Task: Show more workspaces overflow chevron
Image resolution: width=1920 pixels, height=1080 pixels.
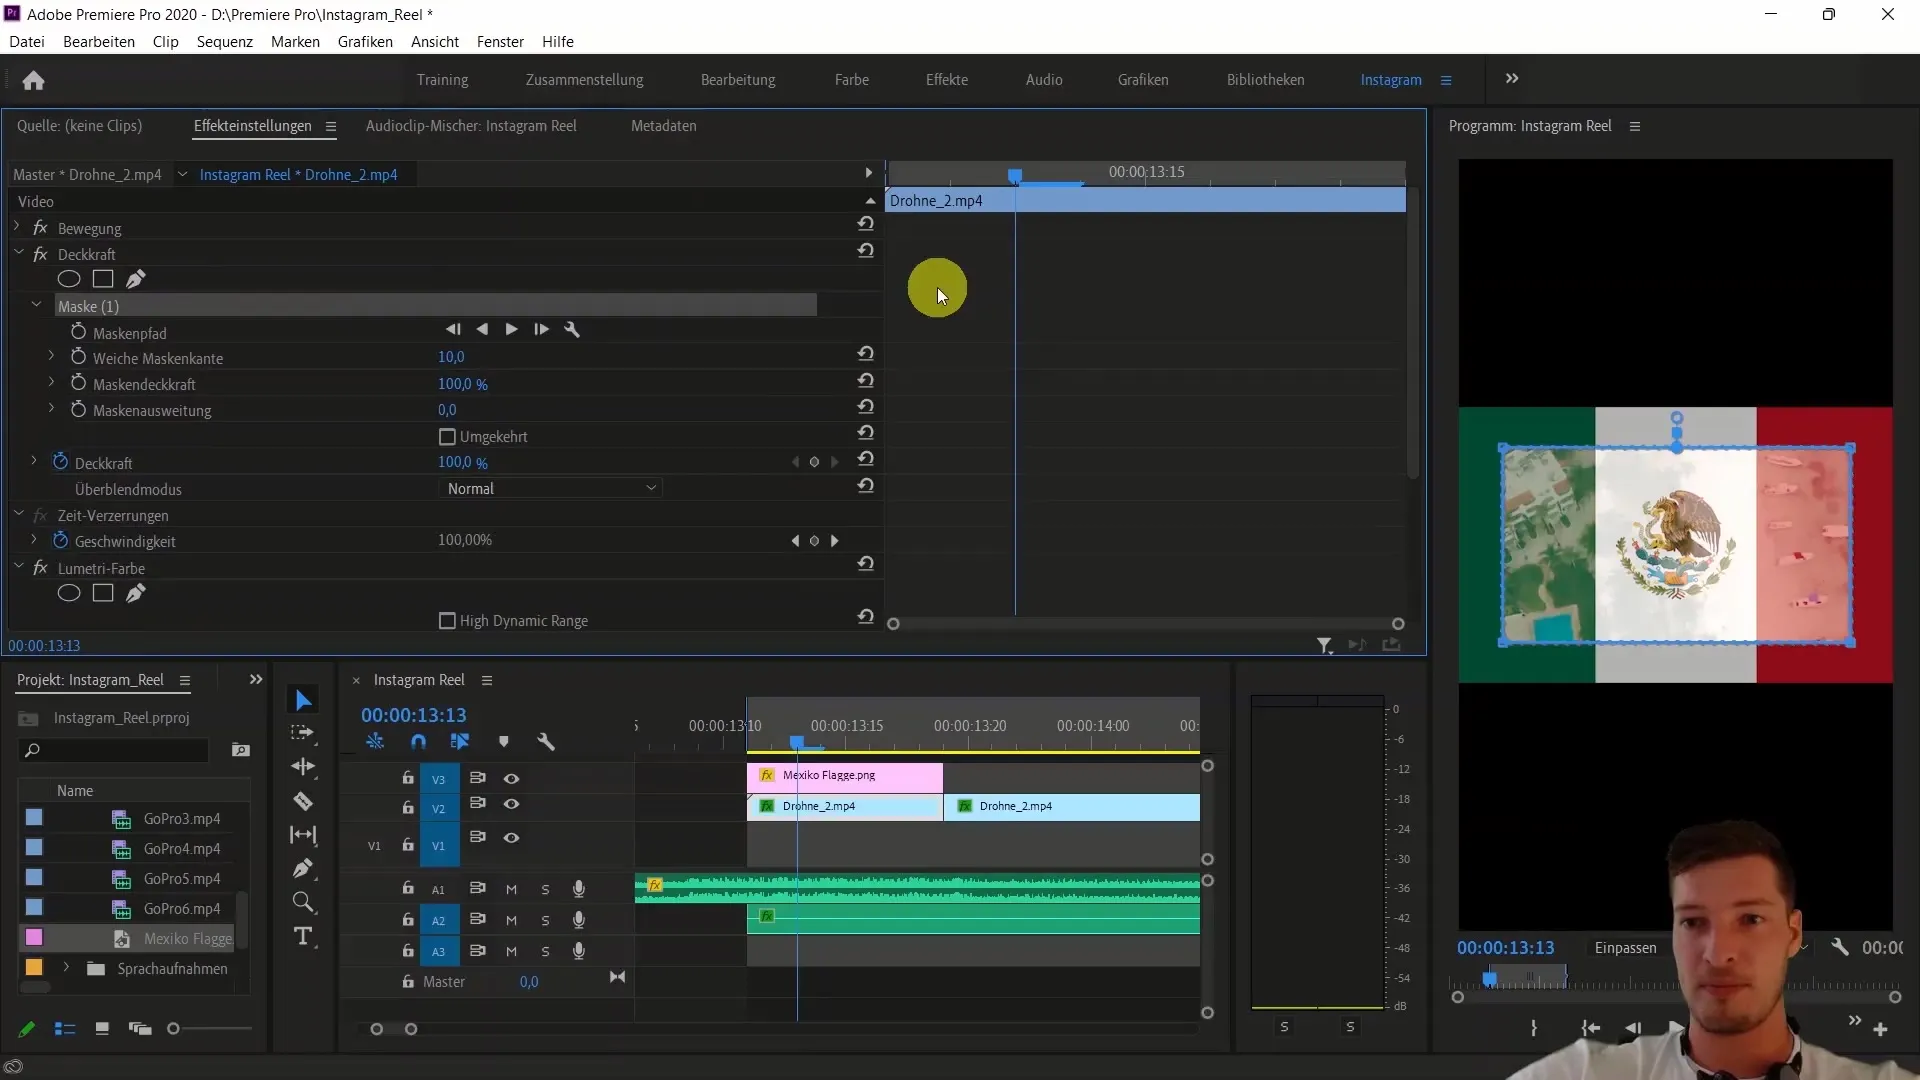Action: [x=1512, y=79]
